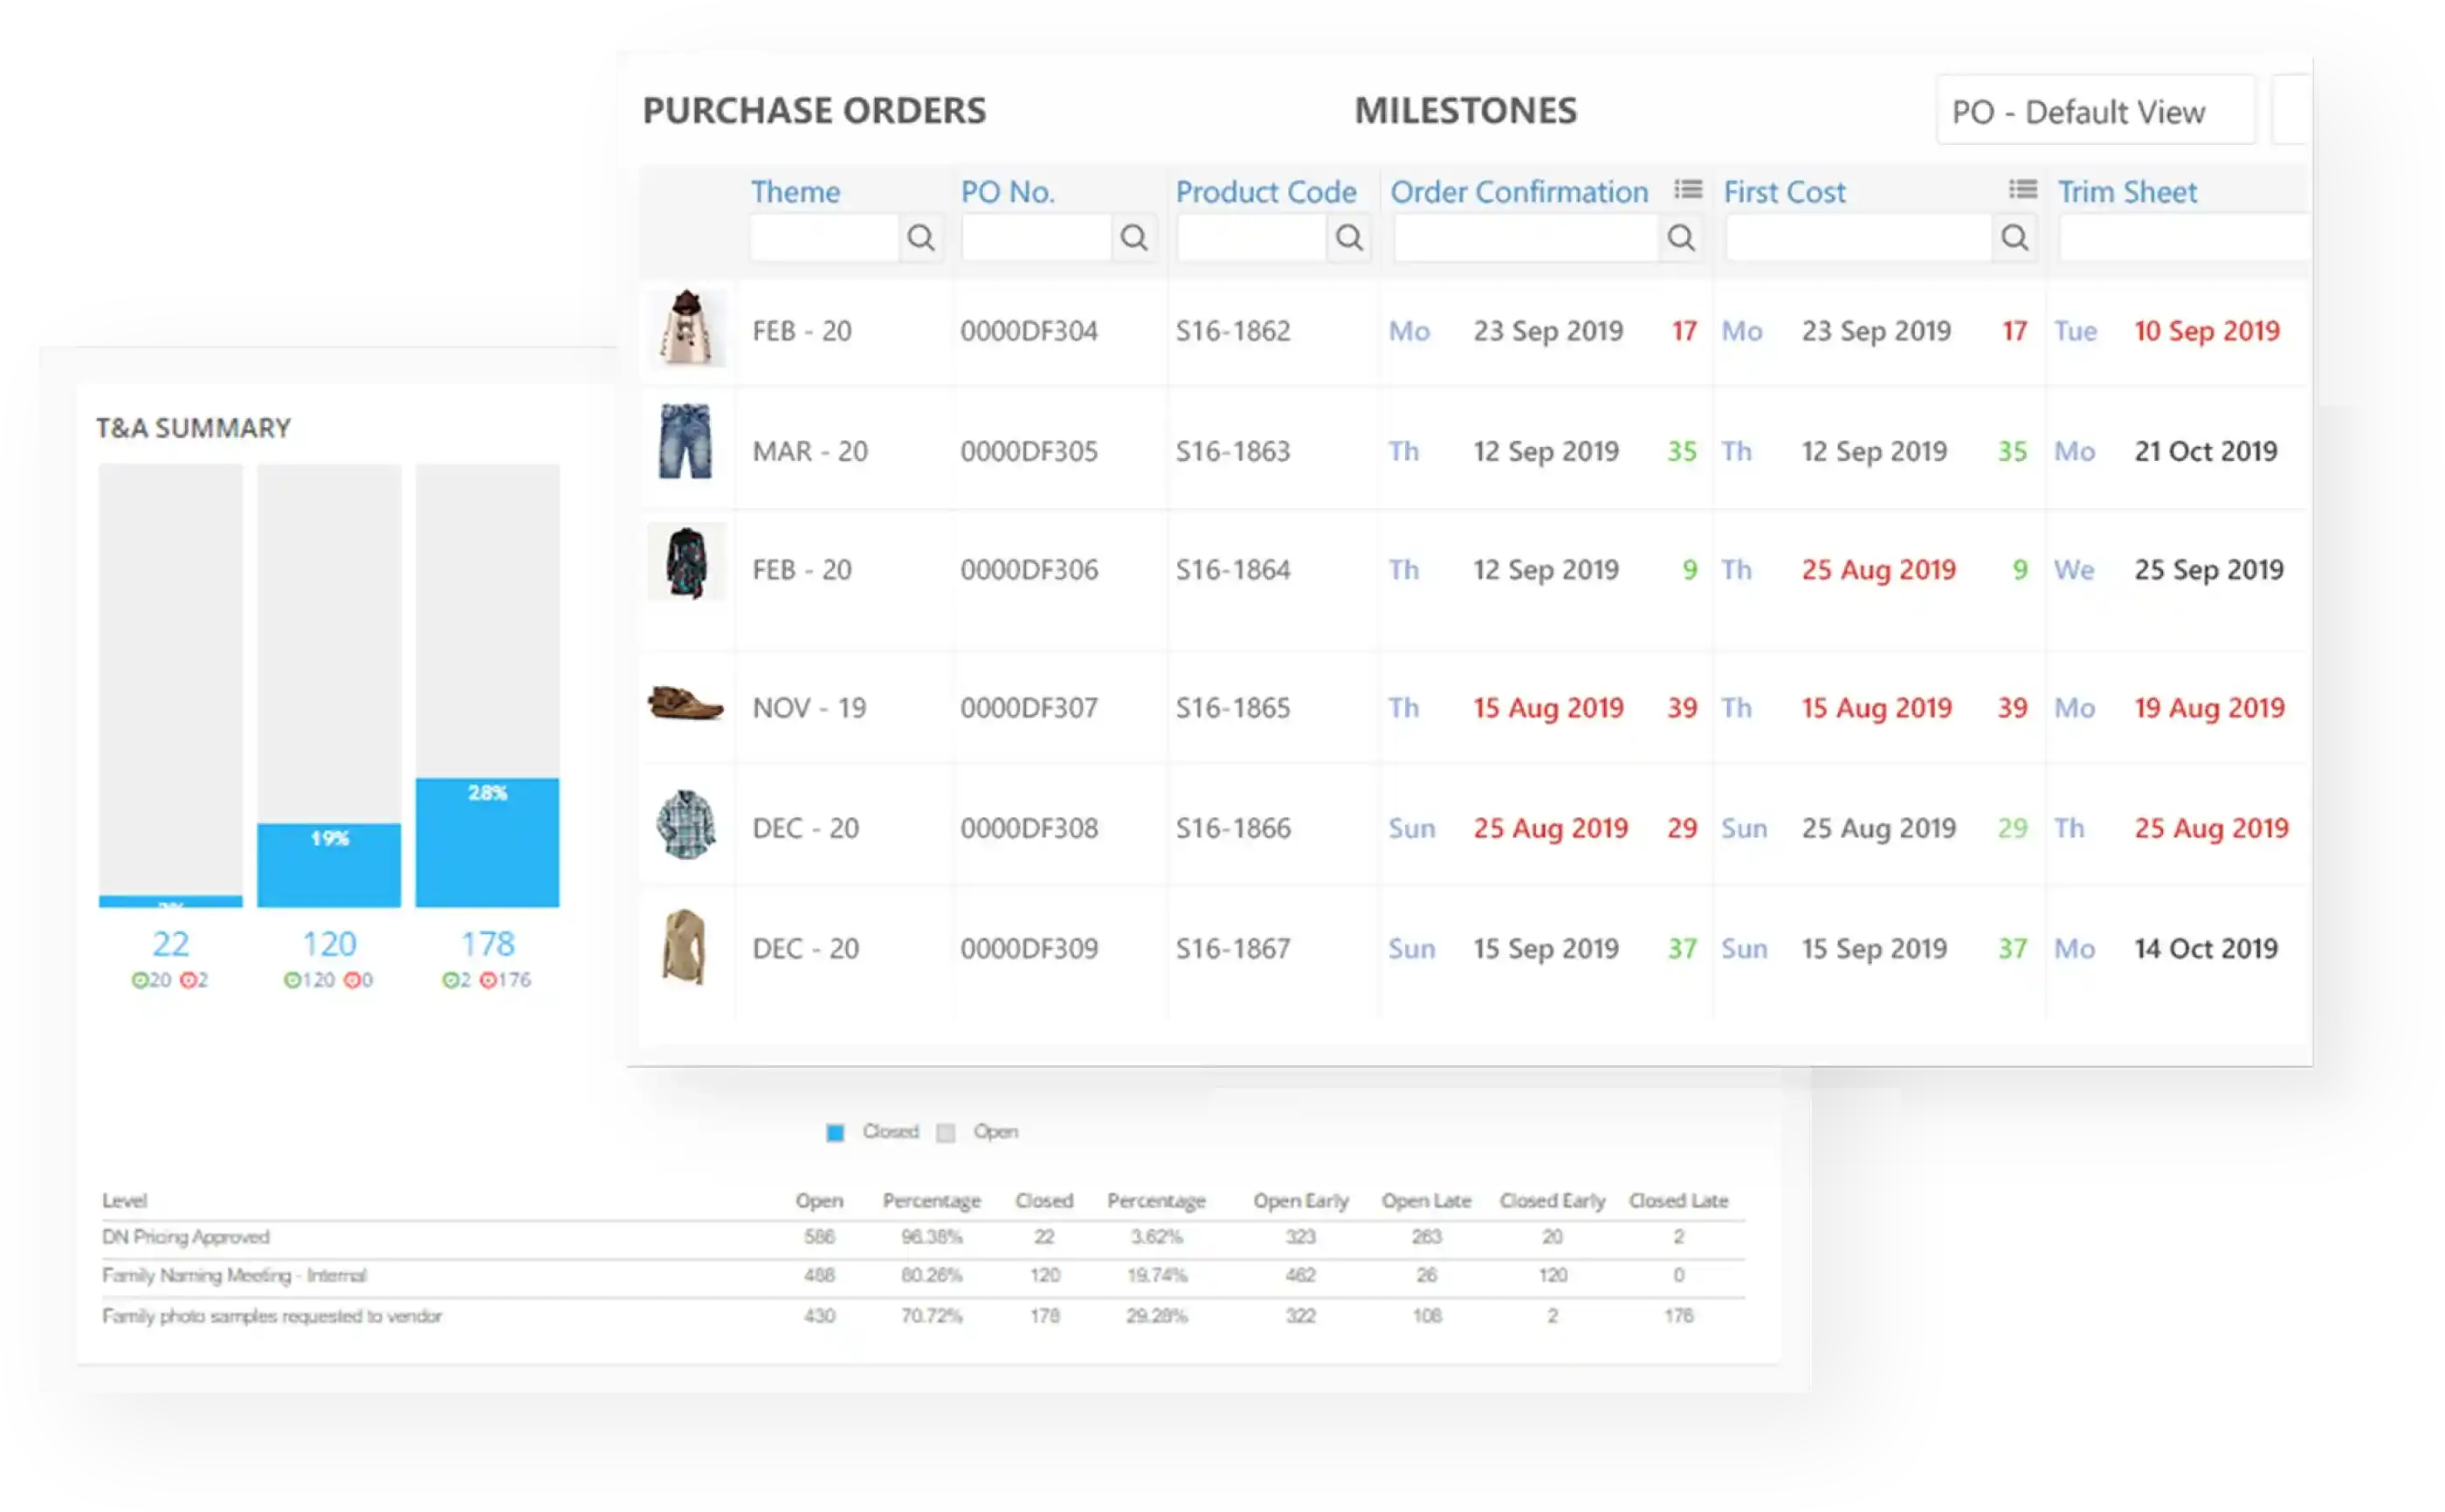Click the PO No. search magnifier icon
Viewport: 2445px width, 1512px height.
pyautogui.click(x=1133, y=238)
